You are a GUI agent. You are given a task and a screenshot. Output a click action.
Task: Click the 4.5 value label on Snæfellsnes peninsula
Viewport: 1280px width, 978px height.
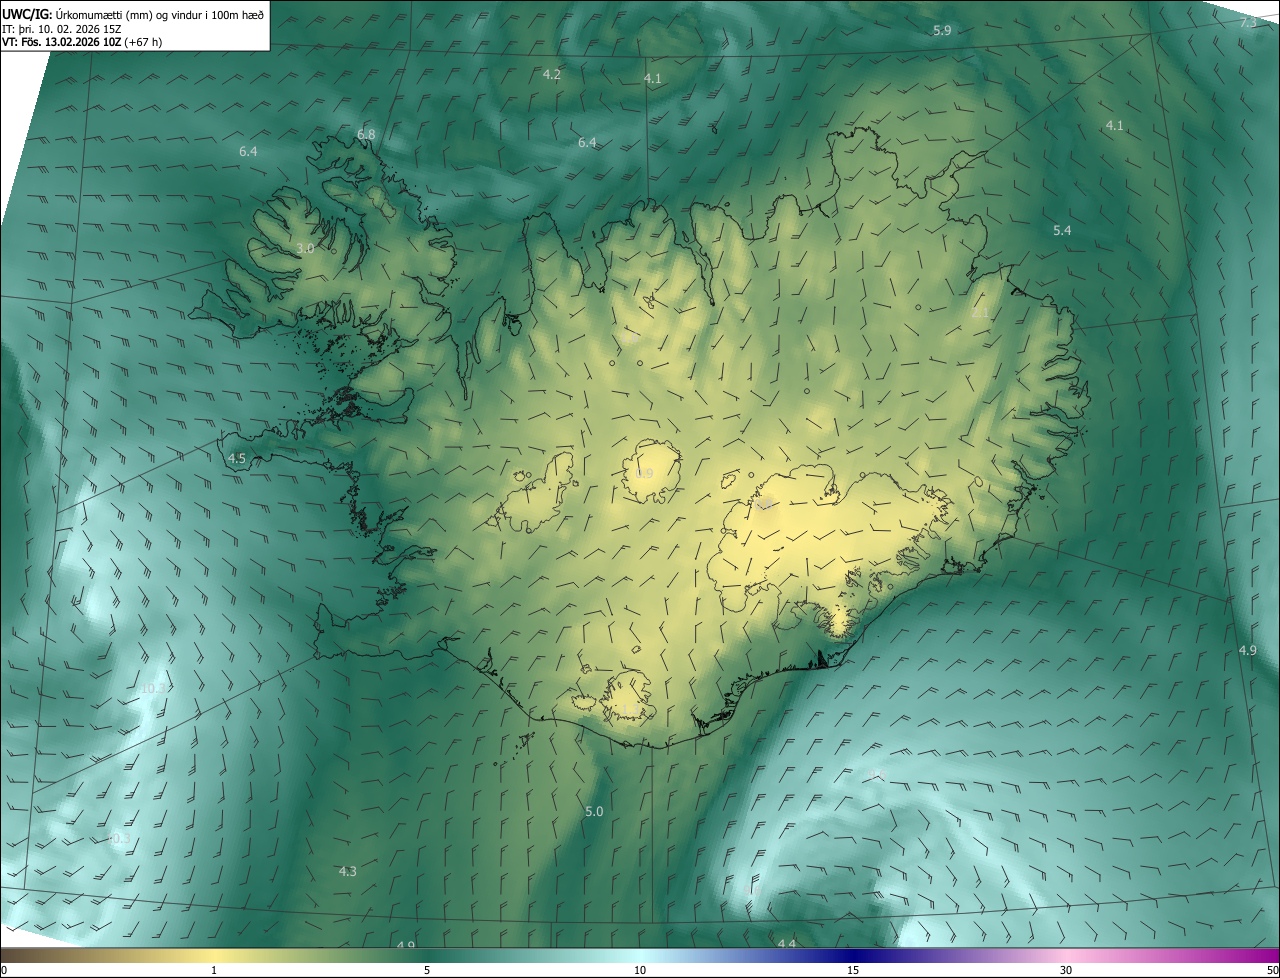tap(237, 459)
